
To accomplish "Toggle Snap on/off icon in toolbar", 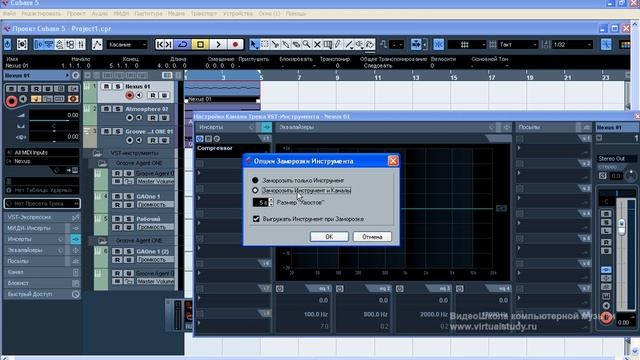I will click(439, 44).
